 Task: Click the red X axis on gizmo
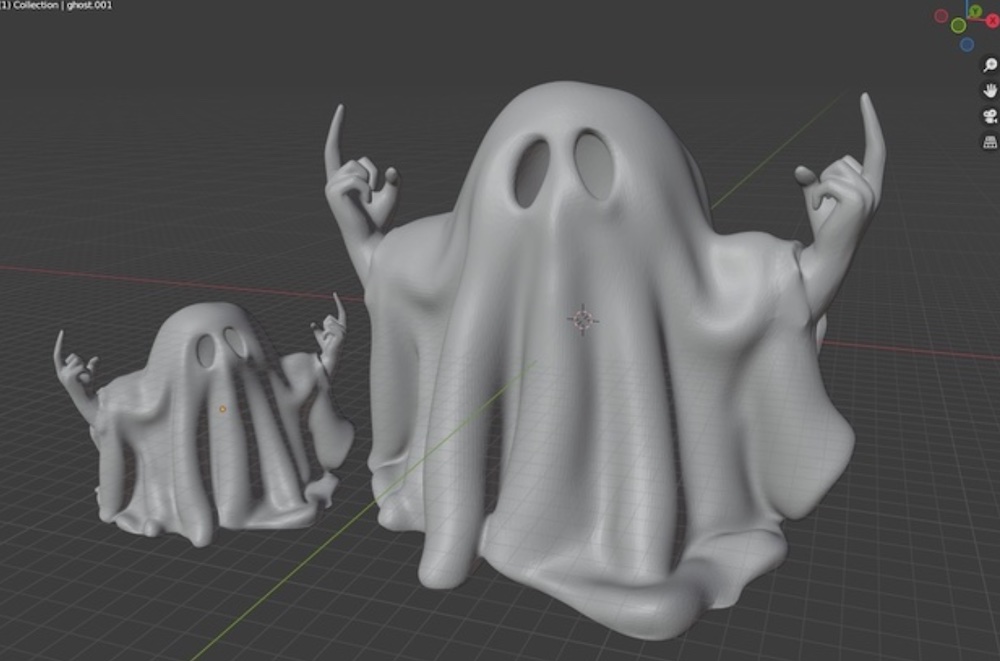(x=992, y=21)
